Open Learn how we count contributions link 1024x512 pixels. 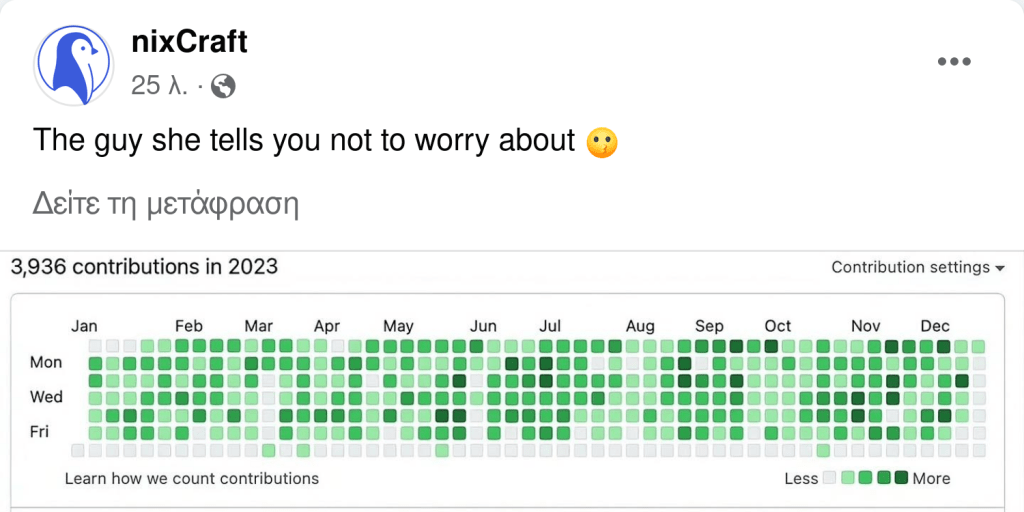[192, 478]
